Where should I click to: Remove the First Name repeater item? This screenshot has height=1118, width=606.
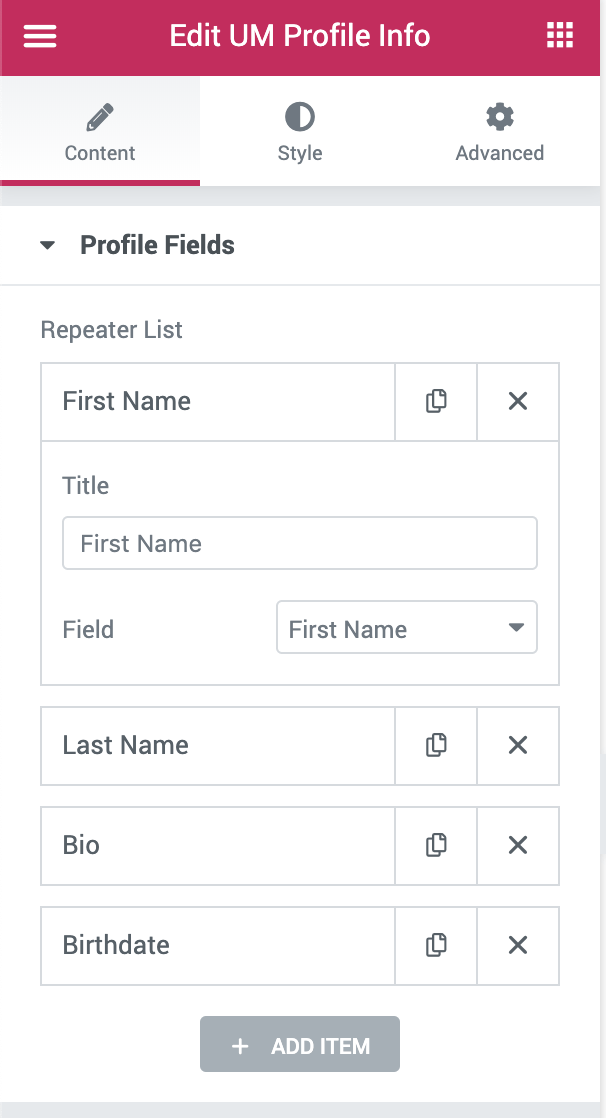(x=518, y=401)
